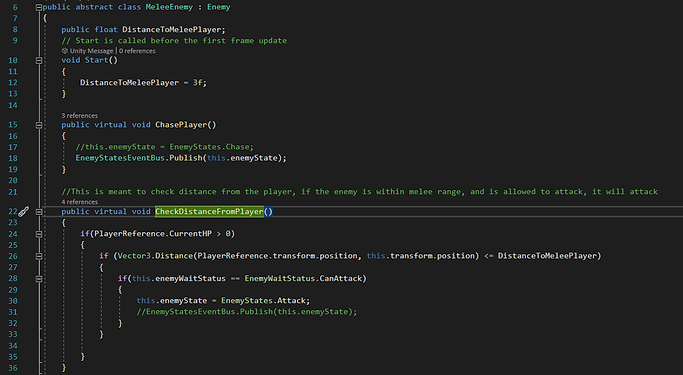Click line number 6 in the gutter

pos(15,7)
